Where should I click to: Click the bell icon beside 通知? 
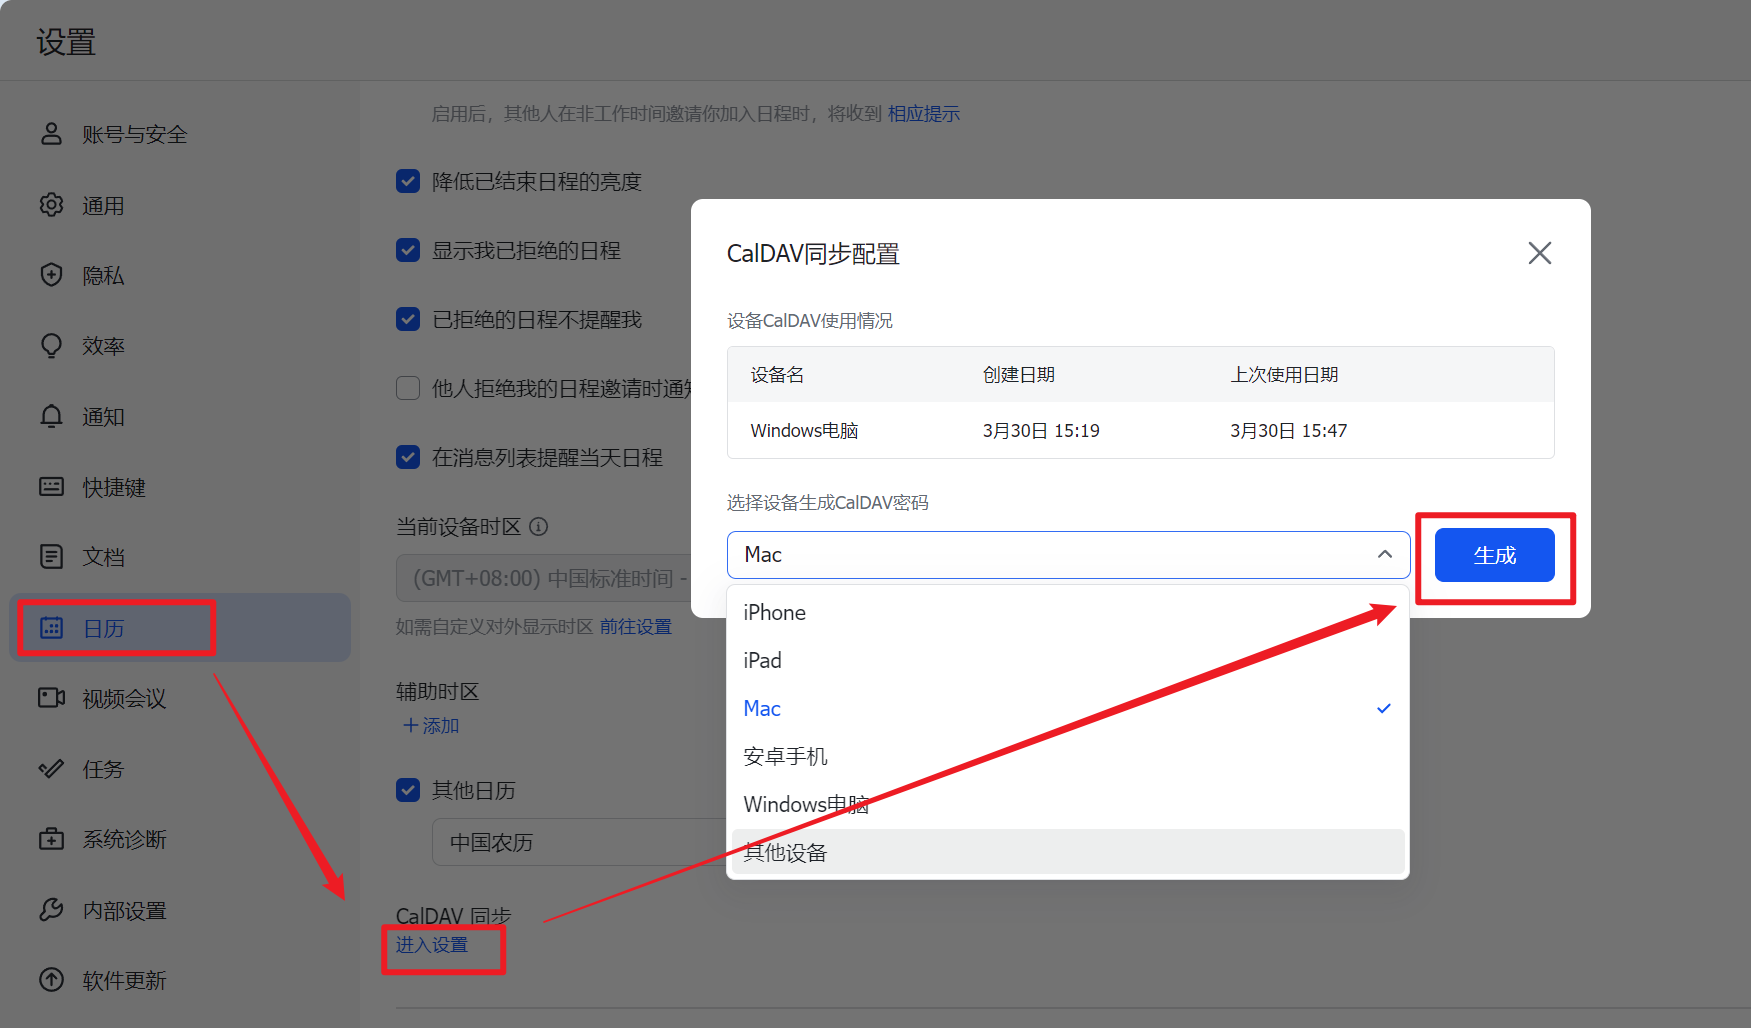coord(51,416)
